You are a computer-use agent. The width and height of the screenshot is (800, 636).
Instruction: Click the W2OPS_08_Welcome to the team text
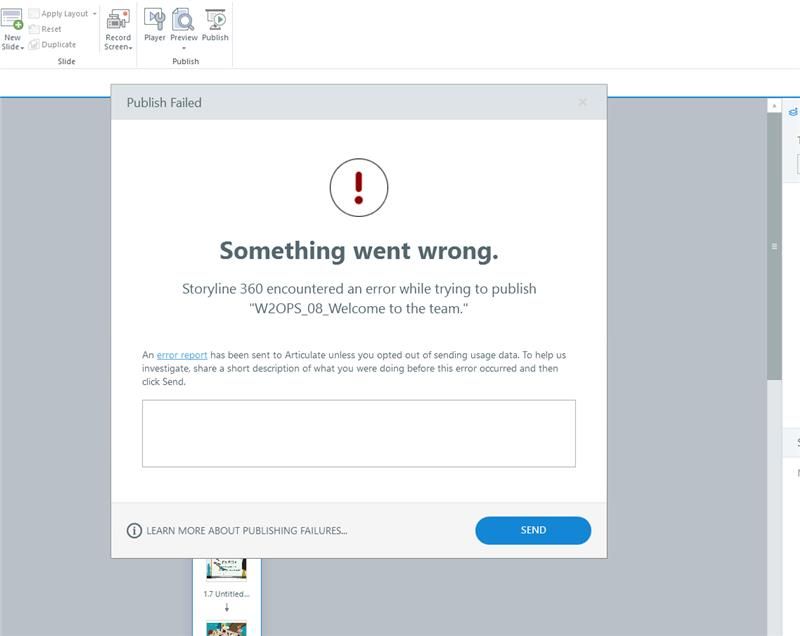coord(359,309)
